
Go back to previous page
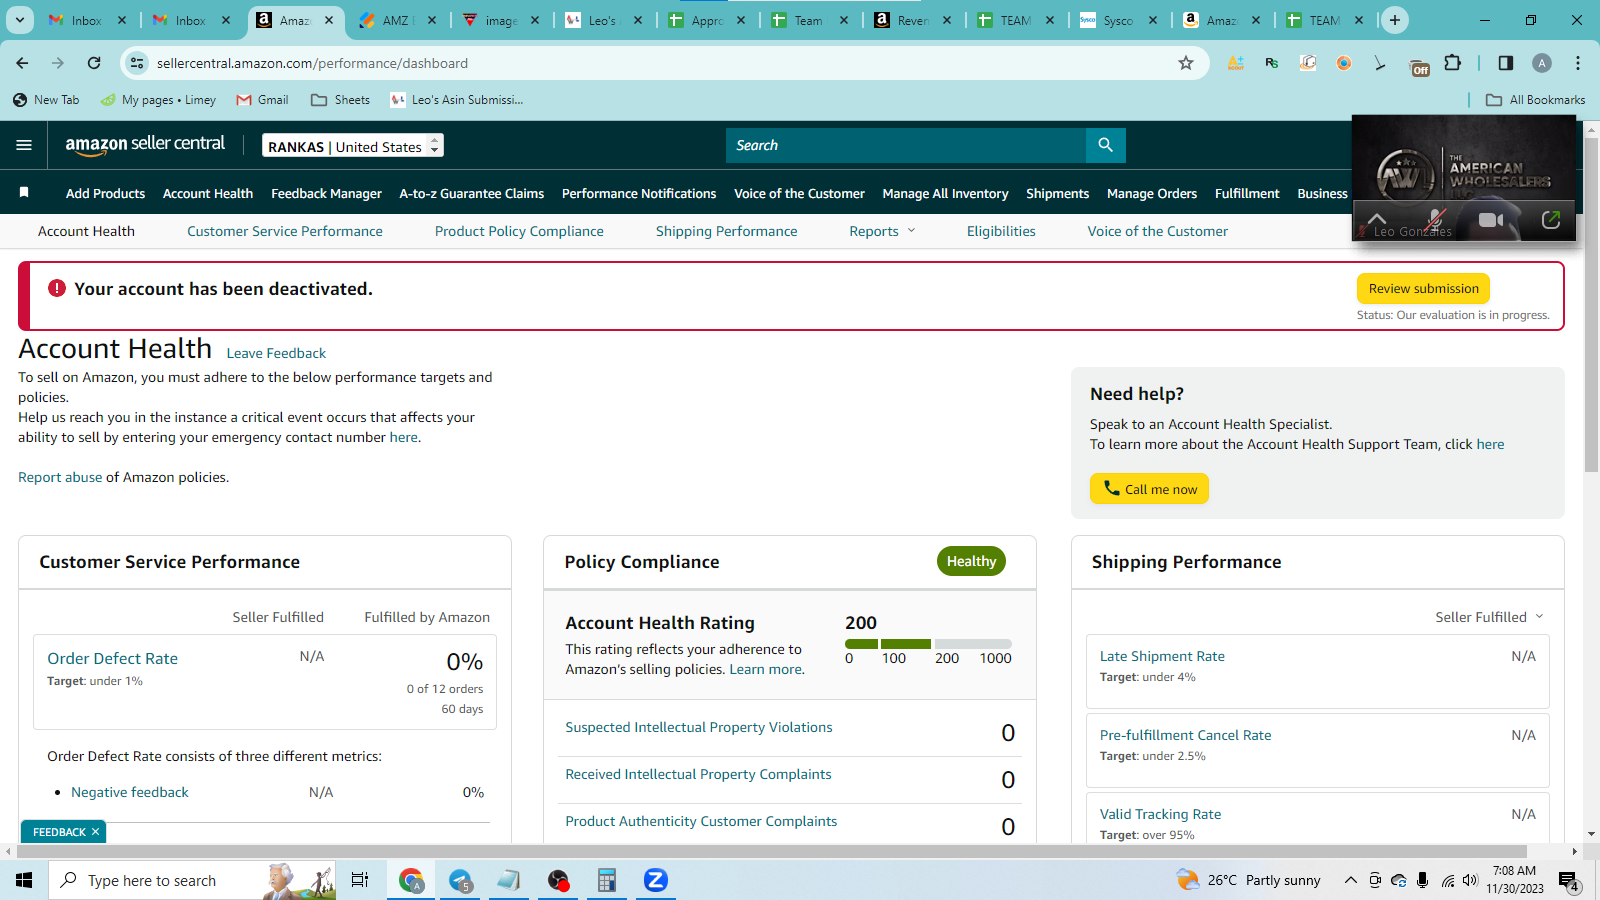point(22,63)
